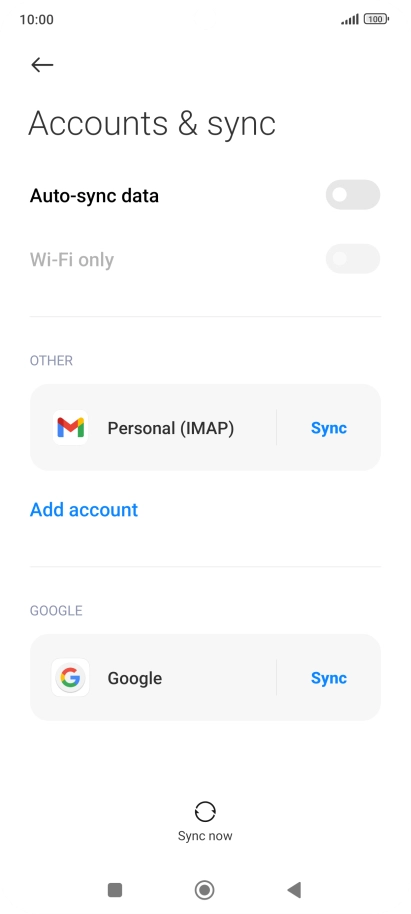Open the Add account link
Image resolution: width=411 pixels, height=914 pixels.
tap(84, 509)
